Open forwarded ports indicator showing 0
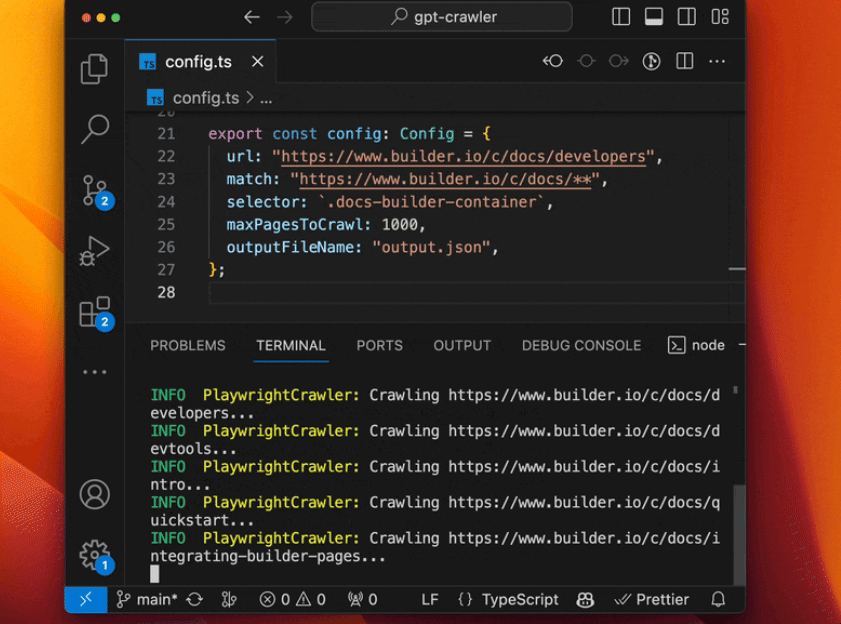 pos(363,599)
